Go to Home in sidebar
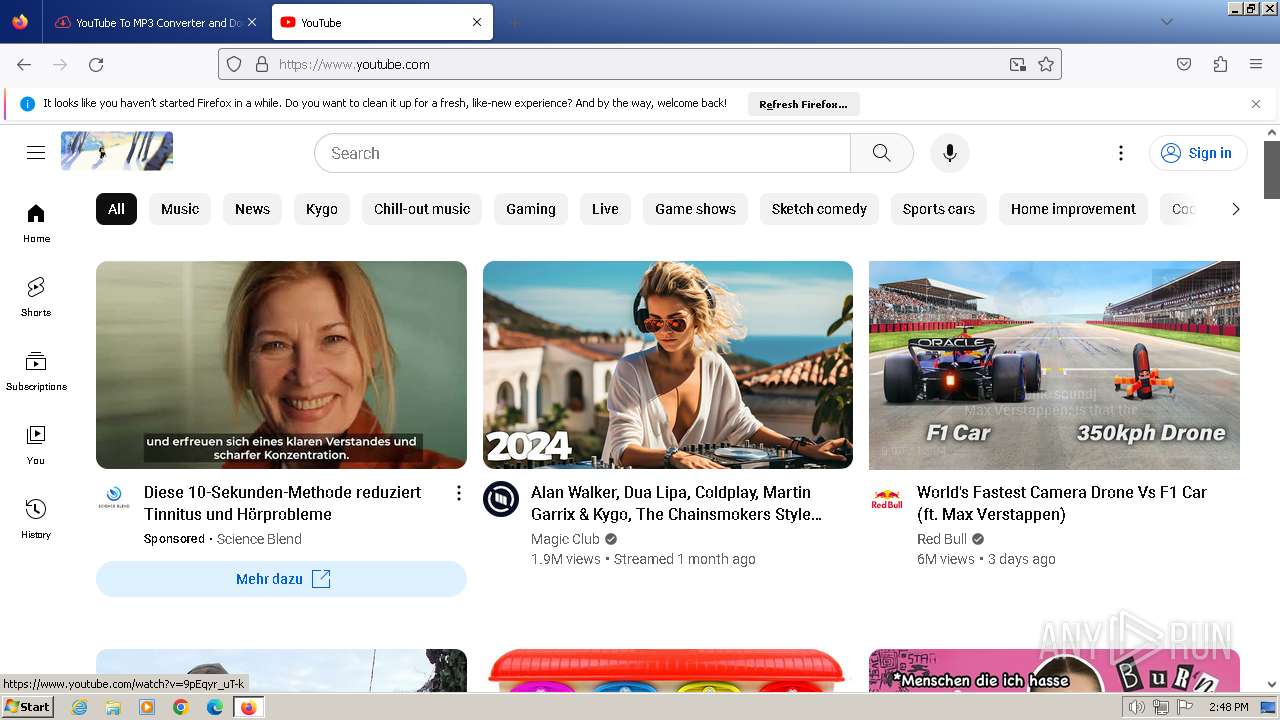This screenshot has width=1280, height=720. tap(36, 223)
